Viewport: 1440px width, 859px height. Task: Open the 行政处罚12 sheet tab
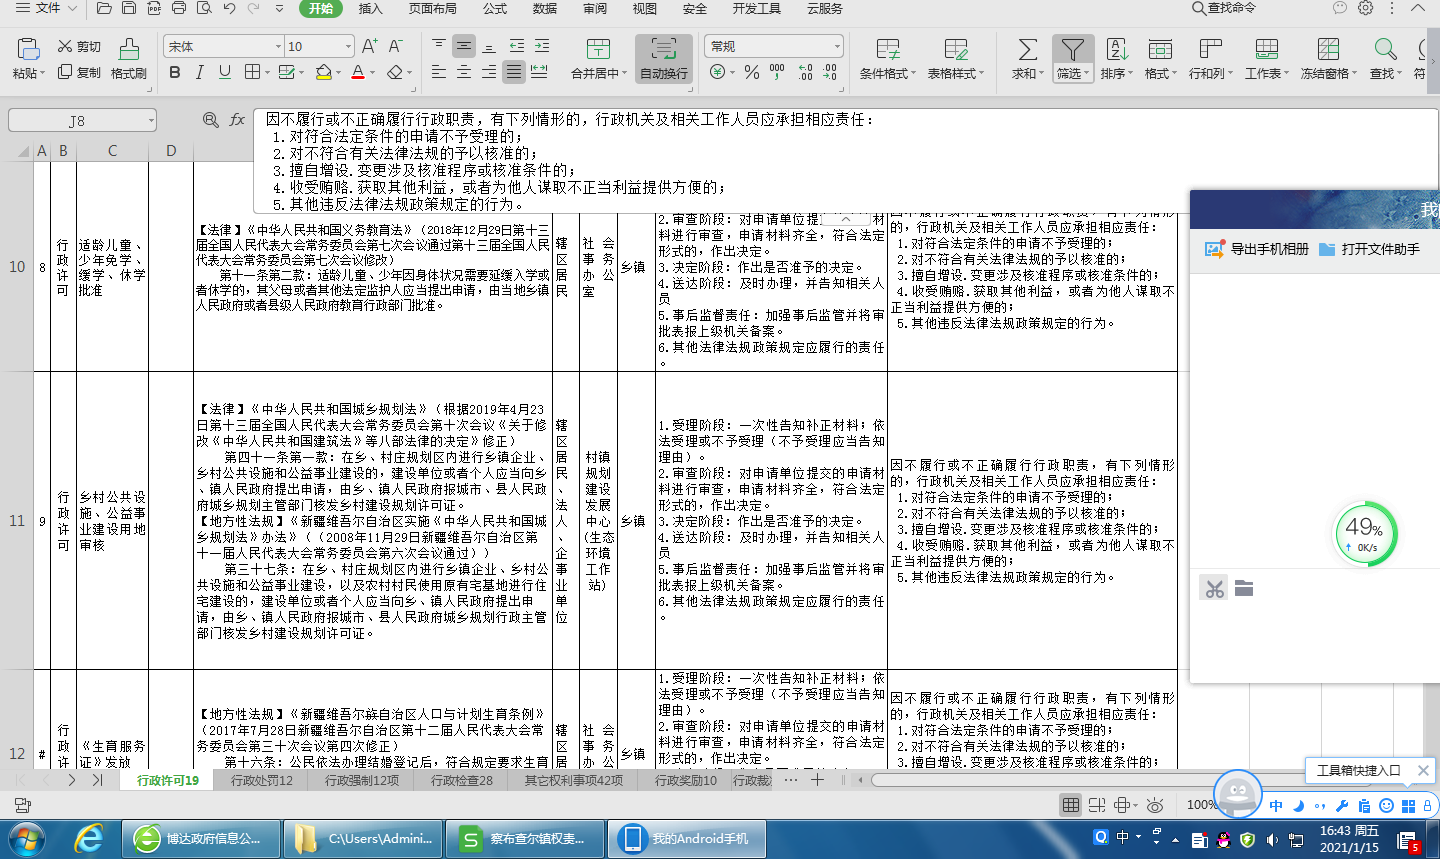point(262,780)
